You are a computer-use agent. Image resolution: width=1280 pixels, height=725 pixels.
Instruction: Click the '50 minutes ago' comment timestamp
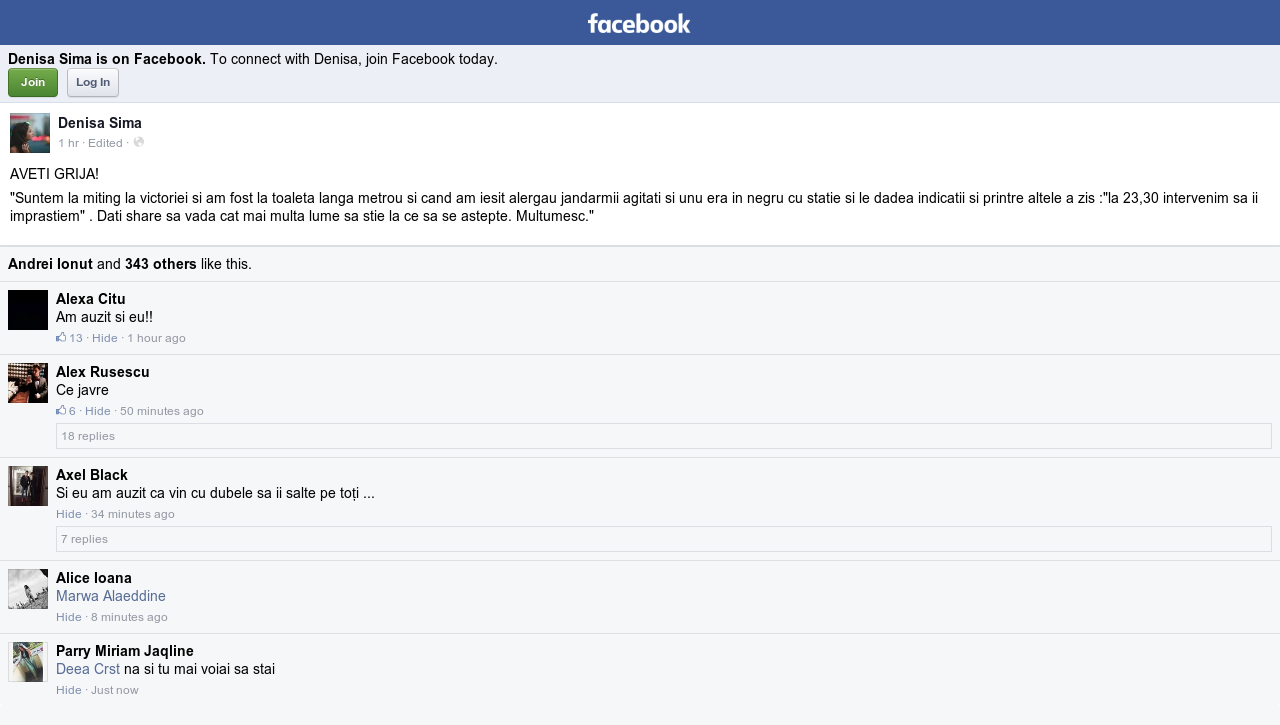(162, 411)
